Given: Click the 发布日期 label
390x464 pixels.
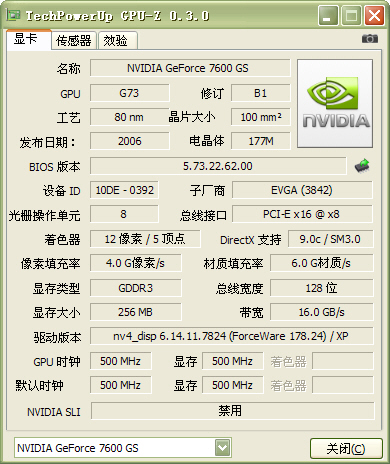Looking at the screenshot, I should [47, 142].
